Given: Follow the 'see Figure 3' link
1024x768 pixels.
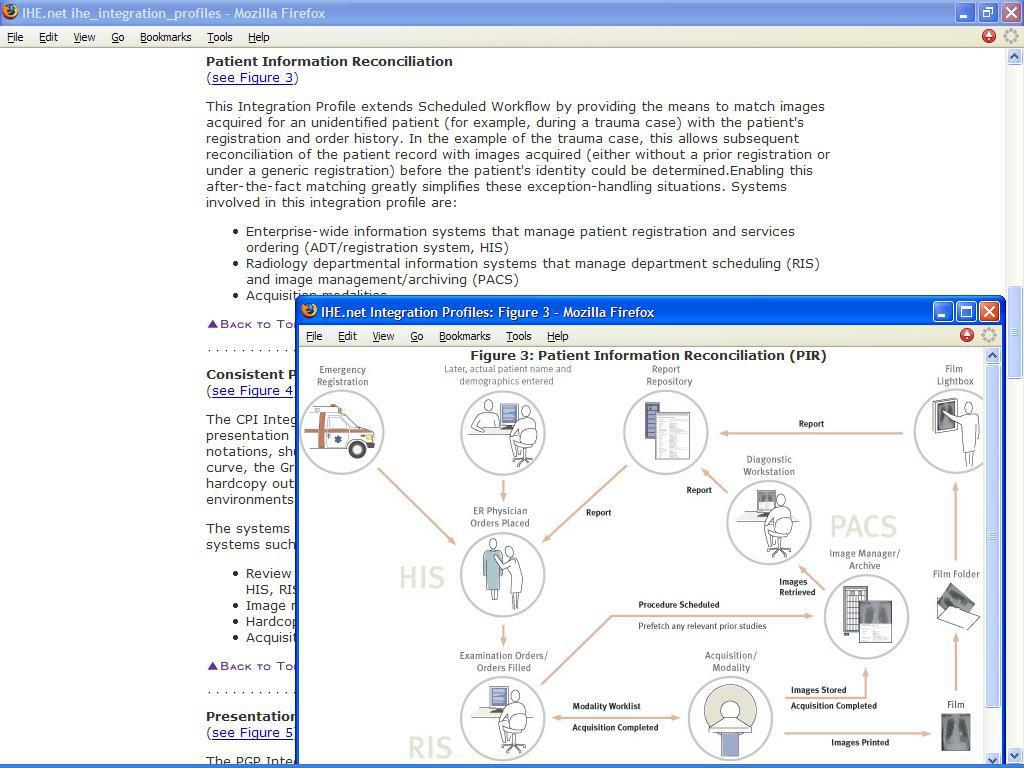Looking at the screenshot, I should 252,78.
